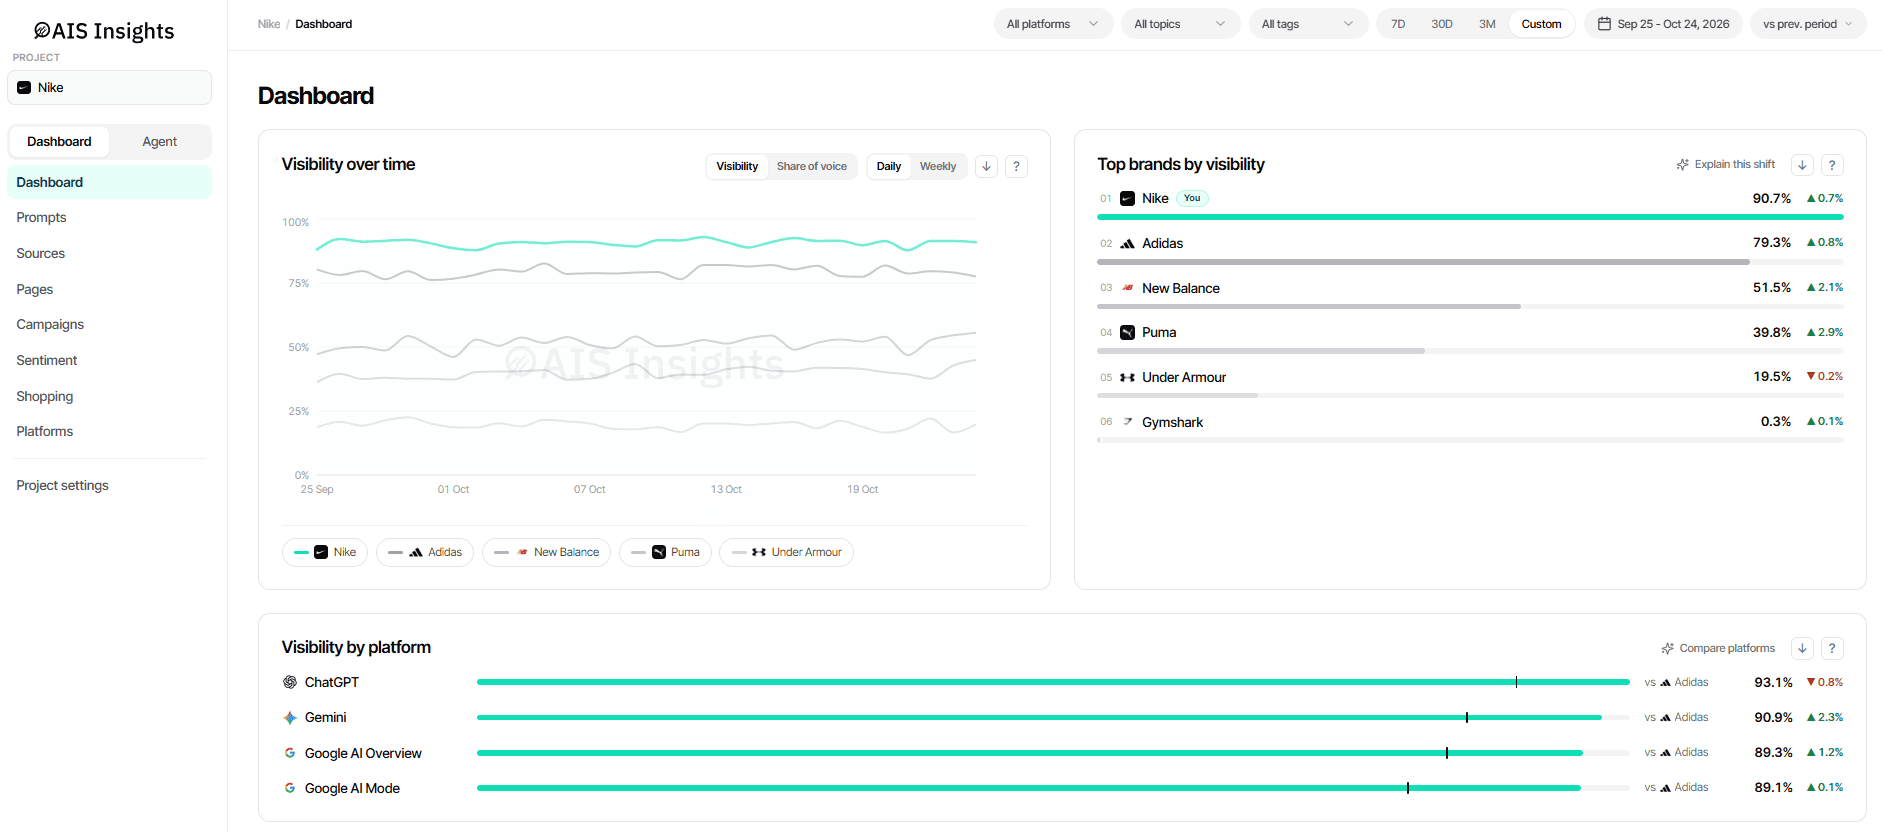Screen dimensions: 1882x832
Task: Open help for Visibility over time
Action: click(1016, 166)
